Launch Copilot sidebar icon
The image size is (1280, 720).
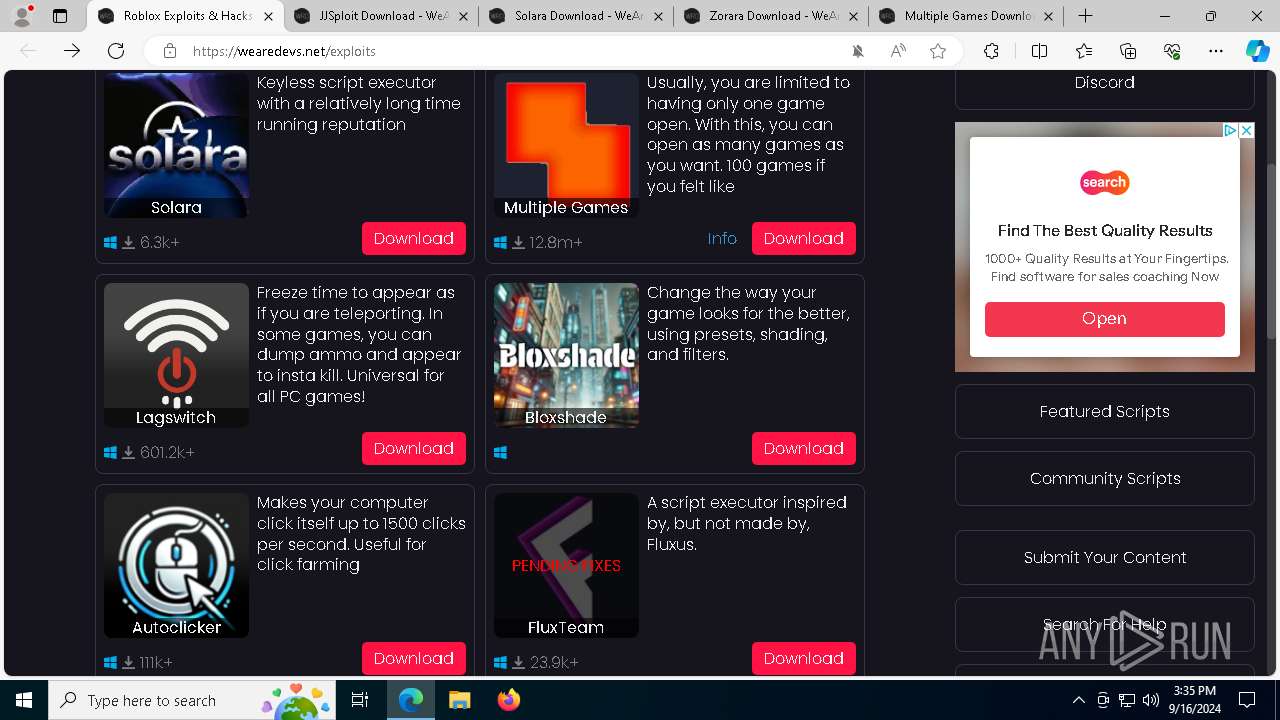click(x=1257, y=51)
